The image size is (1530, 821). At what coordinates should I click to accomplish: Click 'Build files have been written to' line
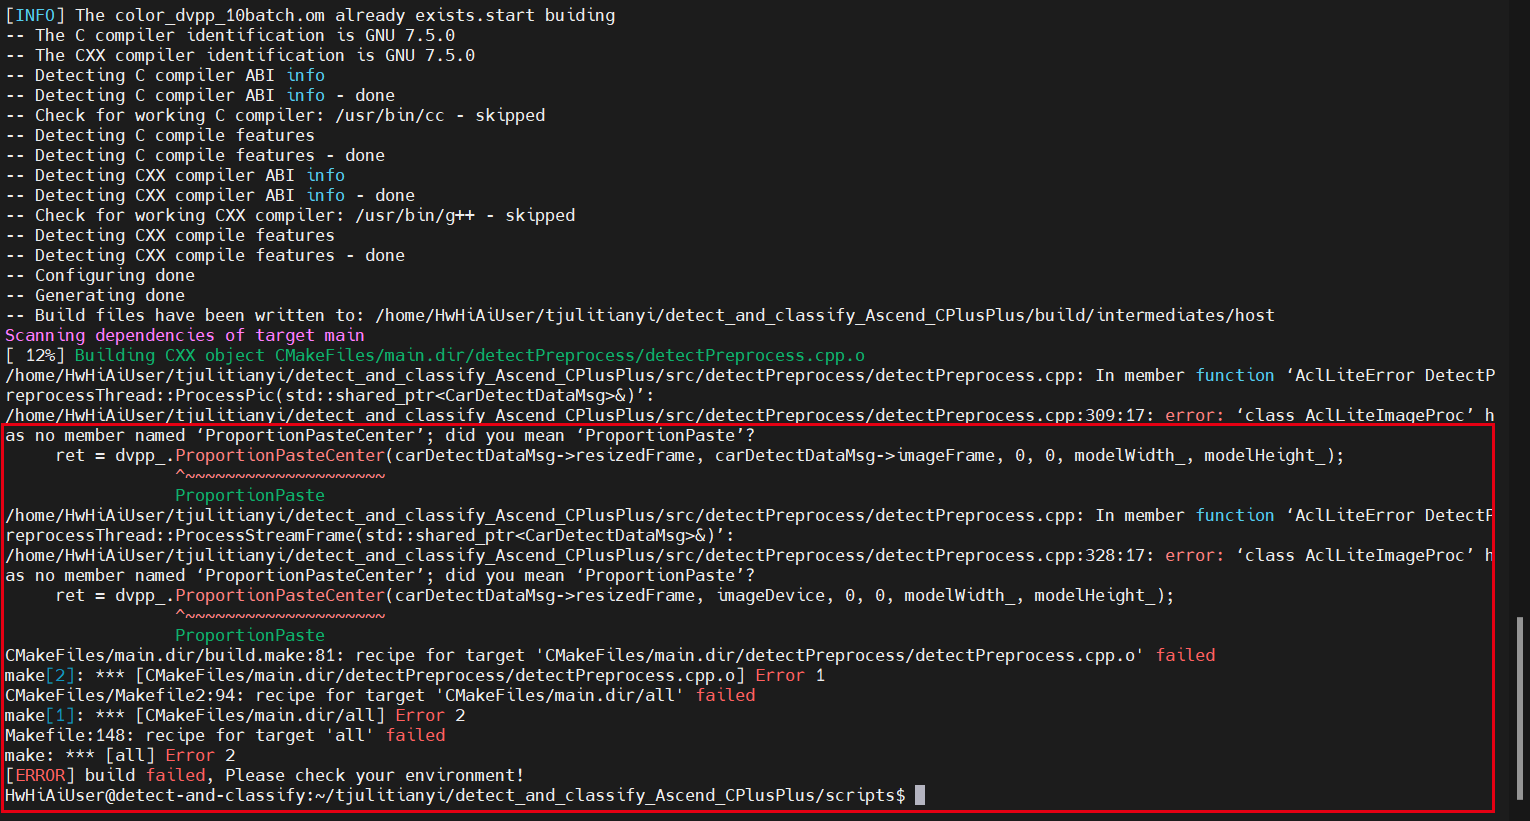click(640, 315)
